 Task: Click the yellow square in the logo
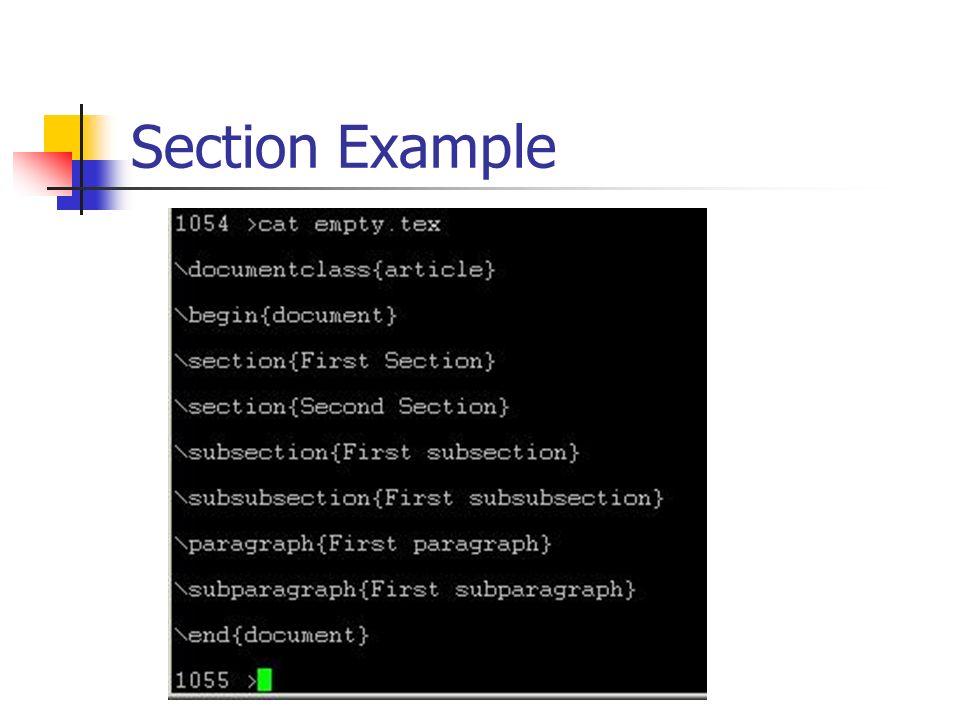tap(63, 135)
